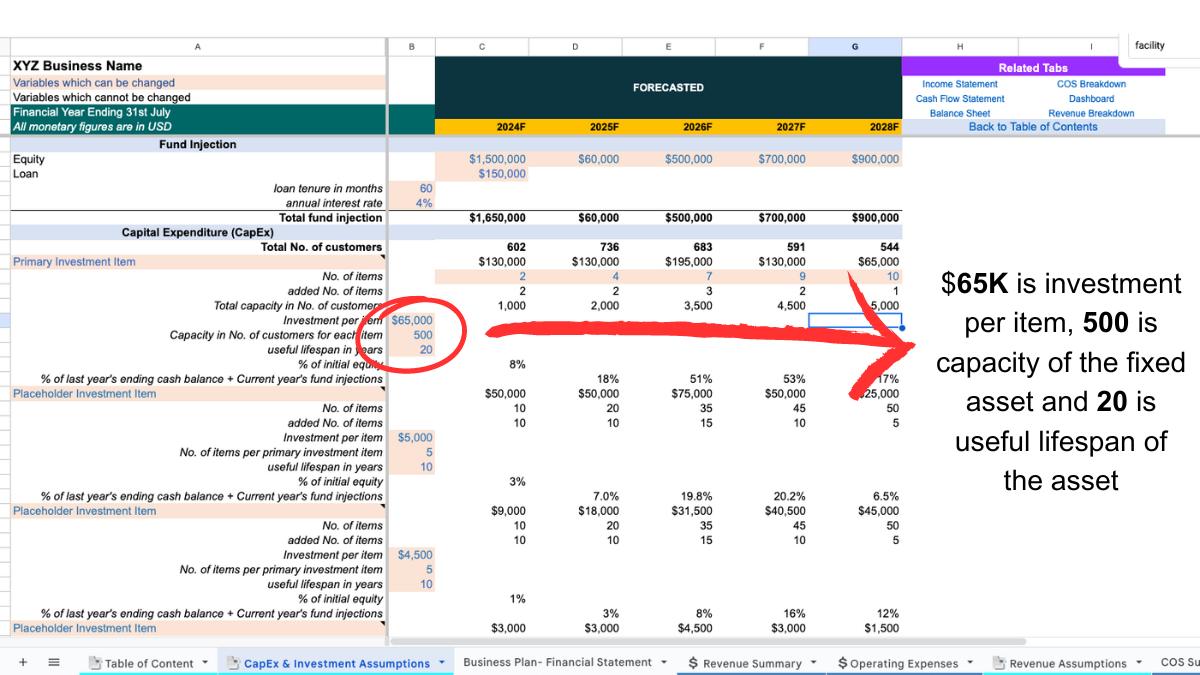The width and height of the screenshot is (1200, 675).
Task: Select the 2027F header cell
Action: (x=762, y=127)
